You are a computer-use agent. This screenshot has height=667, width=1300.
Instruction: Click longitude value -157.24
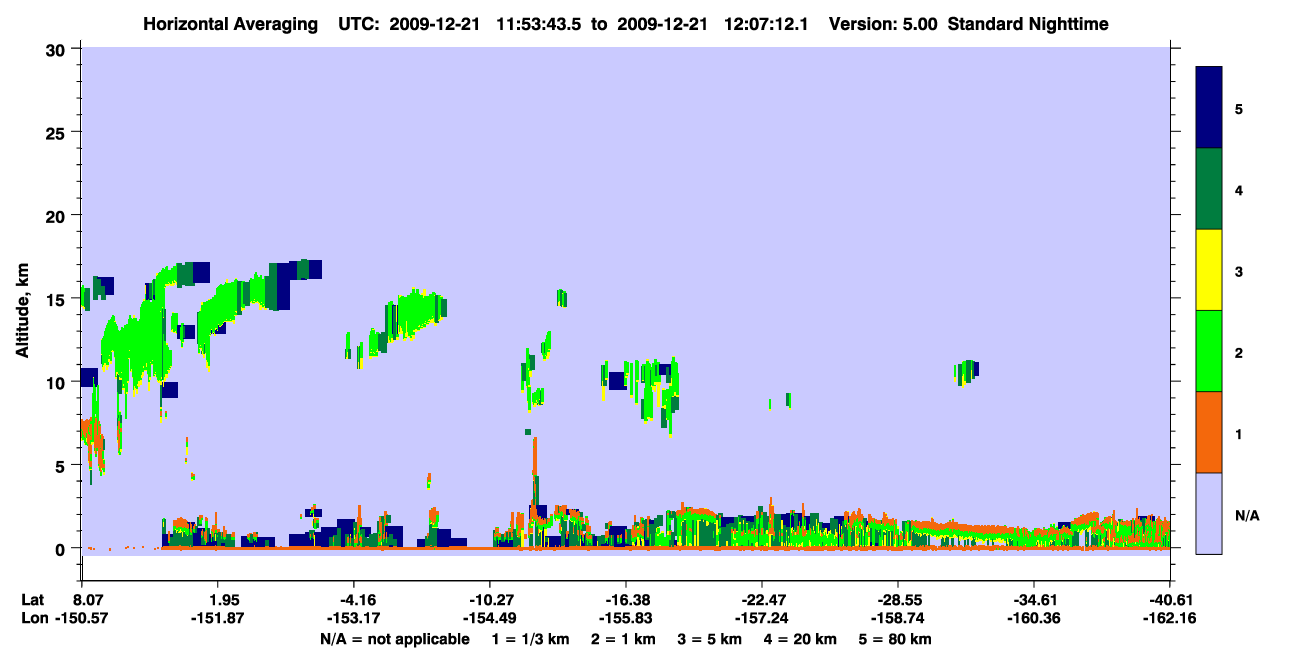[762, 619]
